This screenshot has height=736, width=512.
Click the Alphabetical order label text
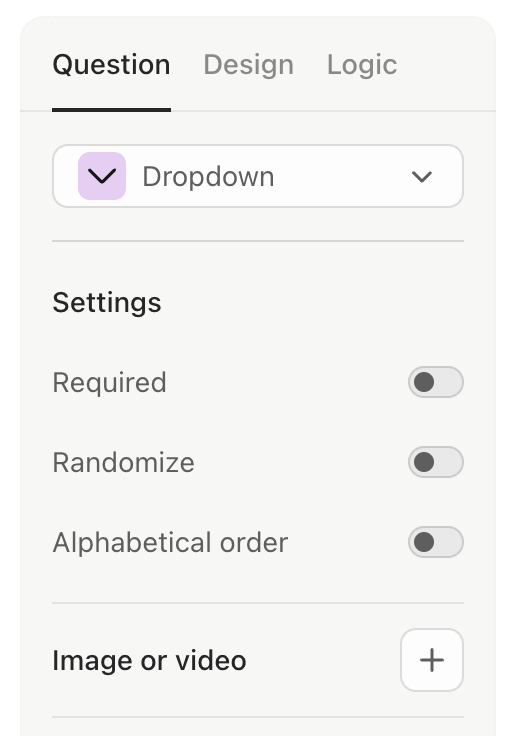pyautogui.click(x=170, y=543)
